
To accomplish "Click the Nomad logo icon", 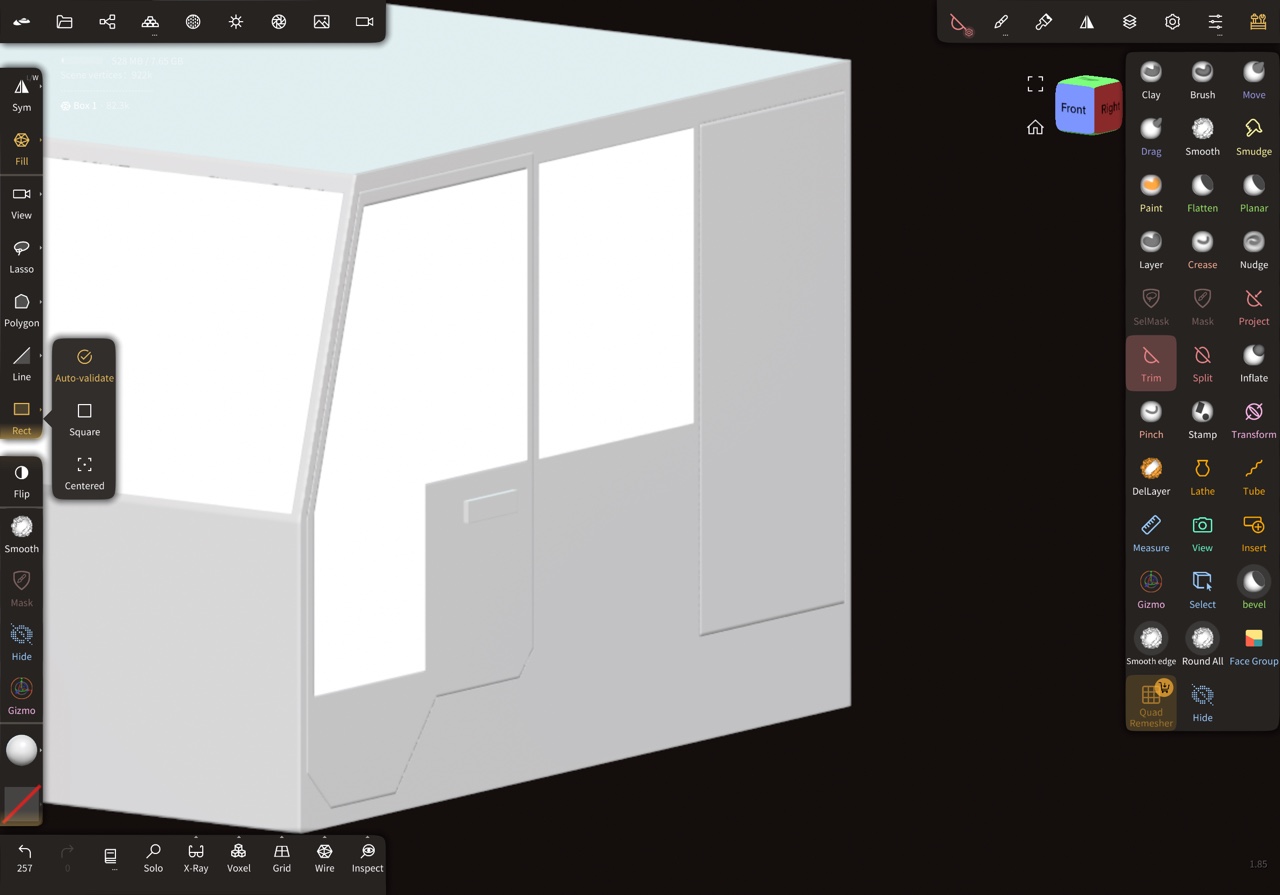I will (21, 21).
